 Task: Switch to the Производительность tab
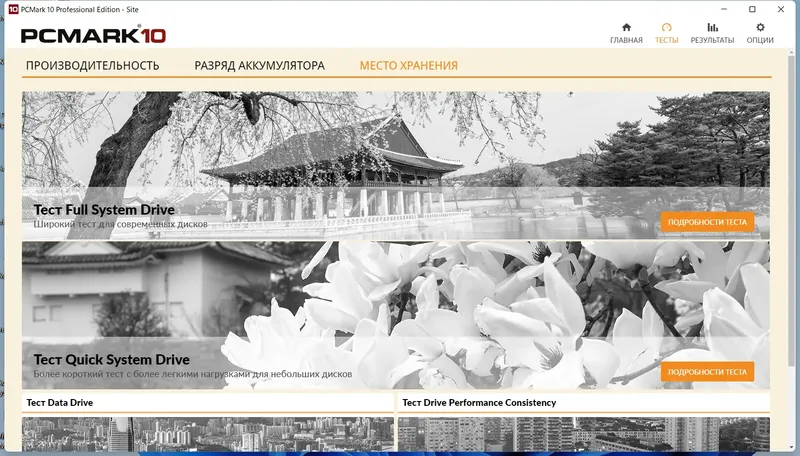pos(92,66)
